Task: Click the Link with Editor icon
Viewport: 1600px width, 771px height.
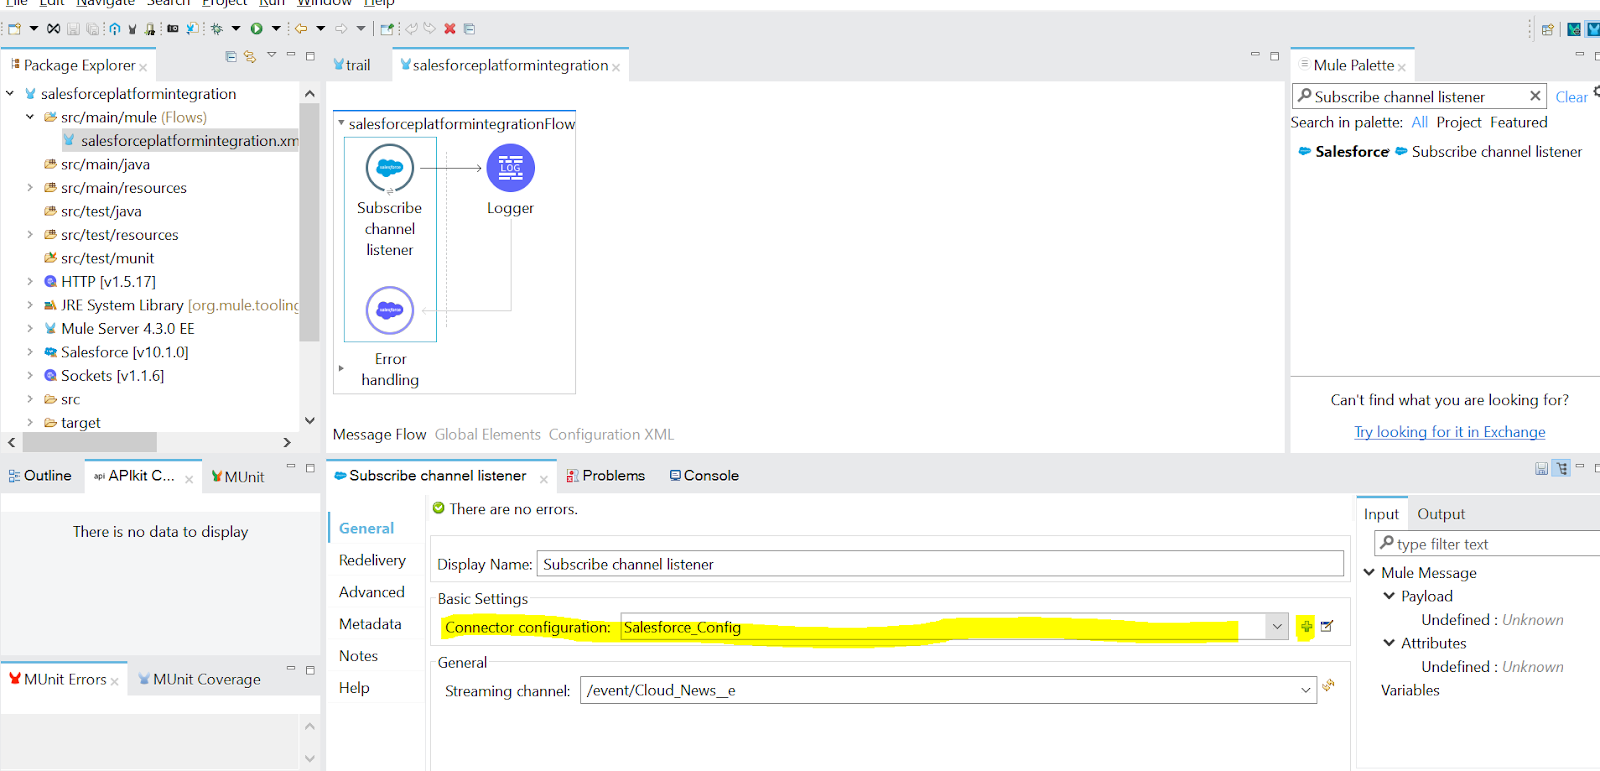Action: (x=250, y=56)
